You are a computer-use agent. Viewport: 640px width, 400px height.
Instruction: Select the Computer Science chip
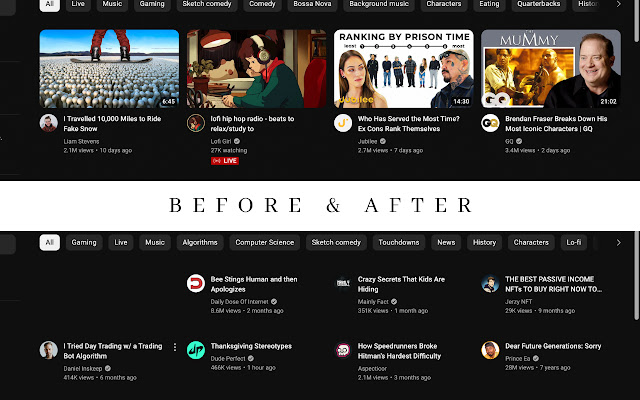264,242
